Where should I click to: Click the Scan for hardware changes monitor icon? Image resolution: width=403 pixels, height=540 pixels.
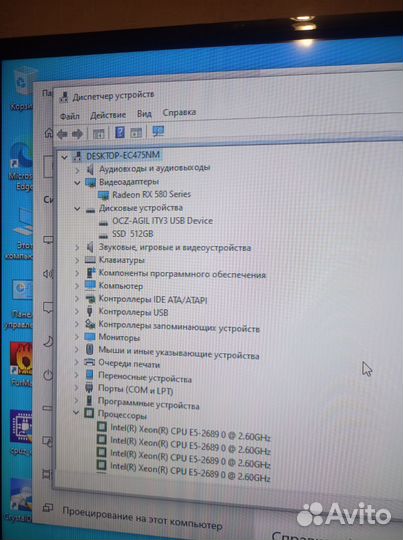coord(158,131)
